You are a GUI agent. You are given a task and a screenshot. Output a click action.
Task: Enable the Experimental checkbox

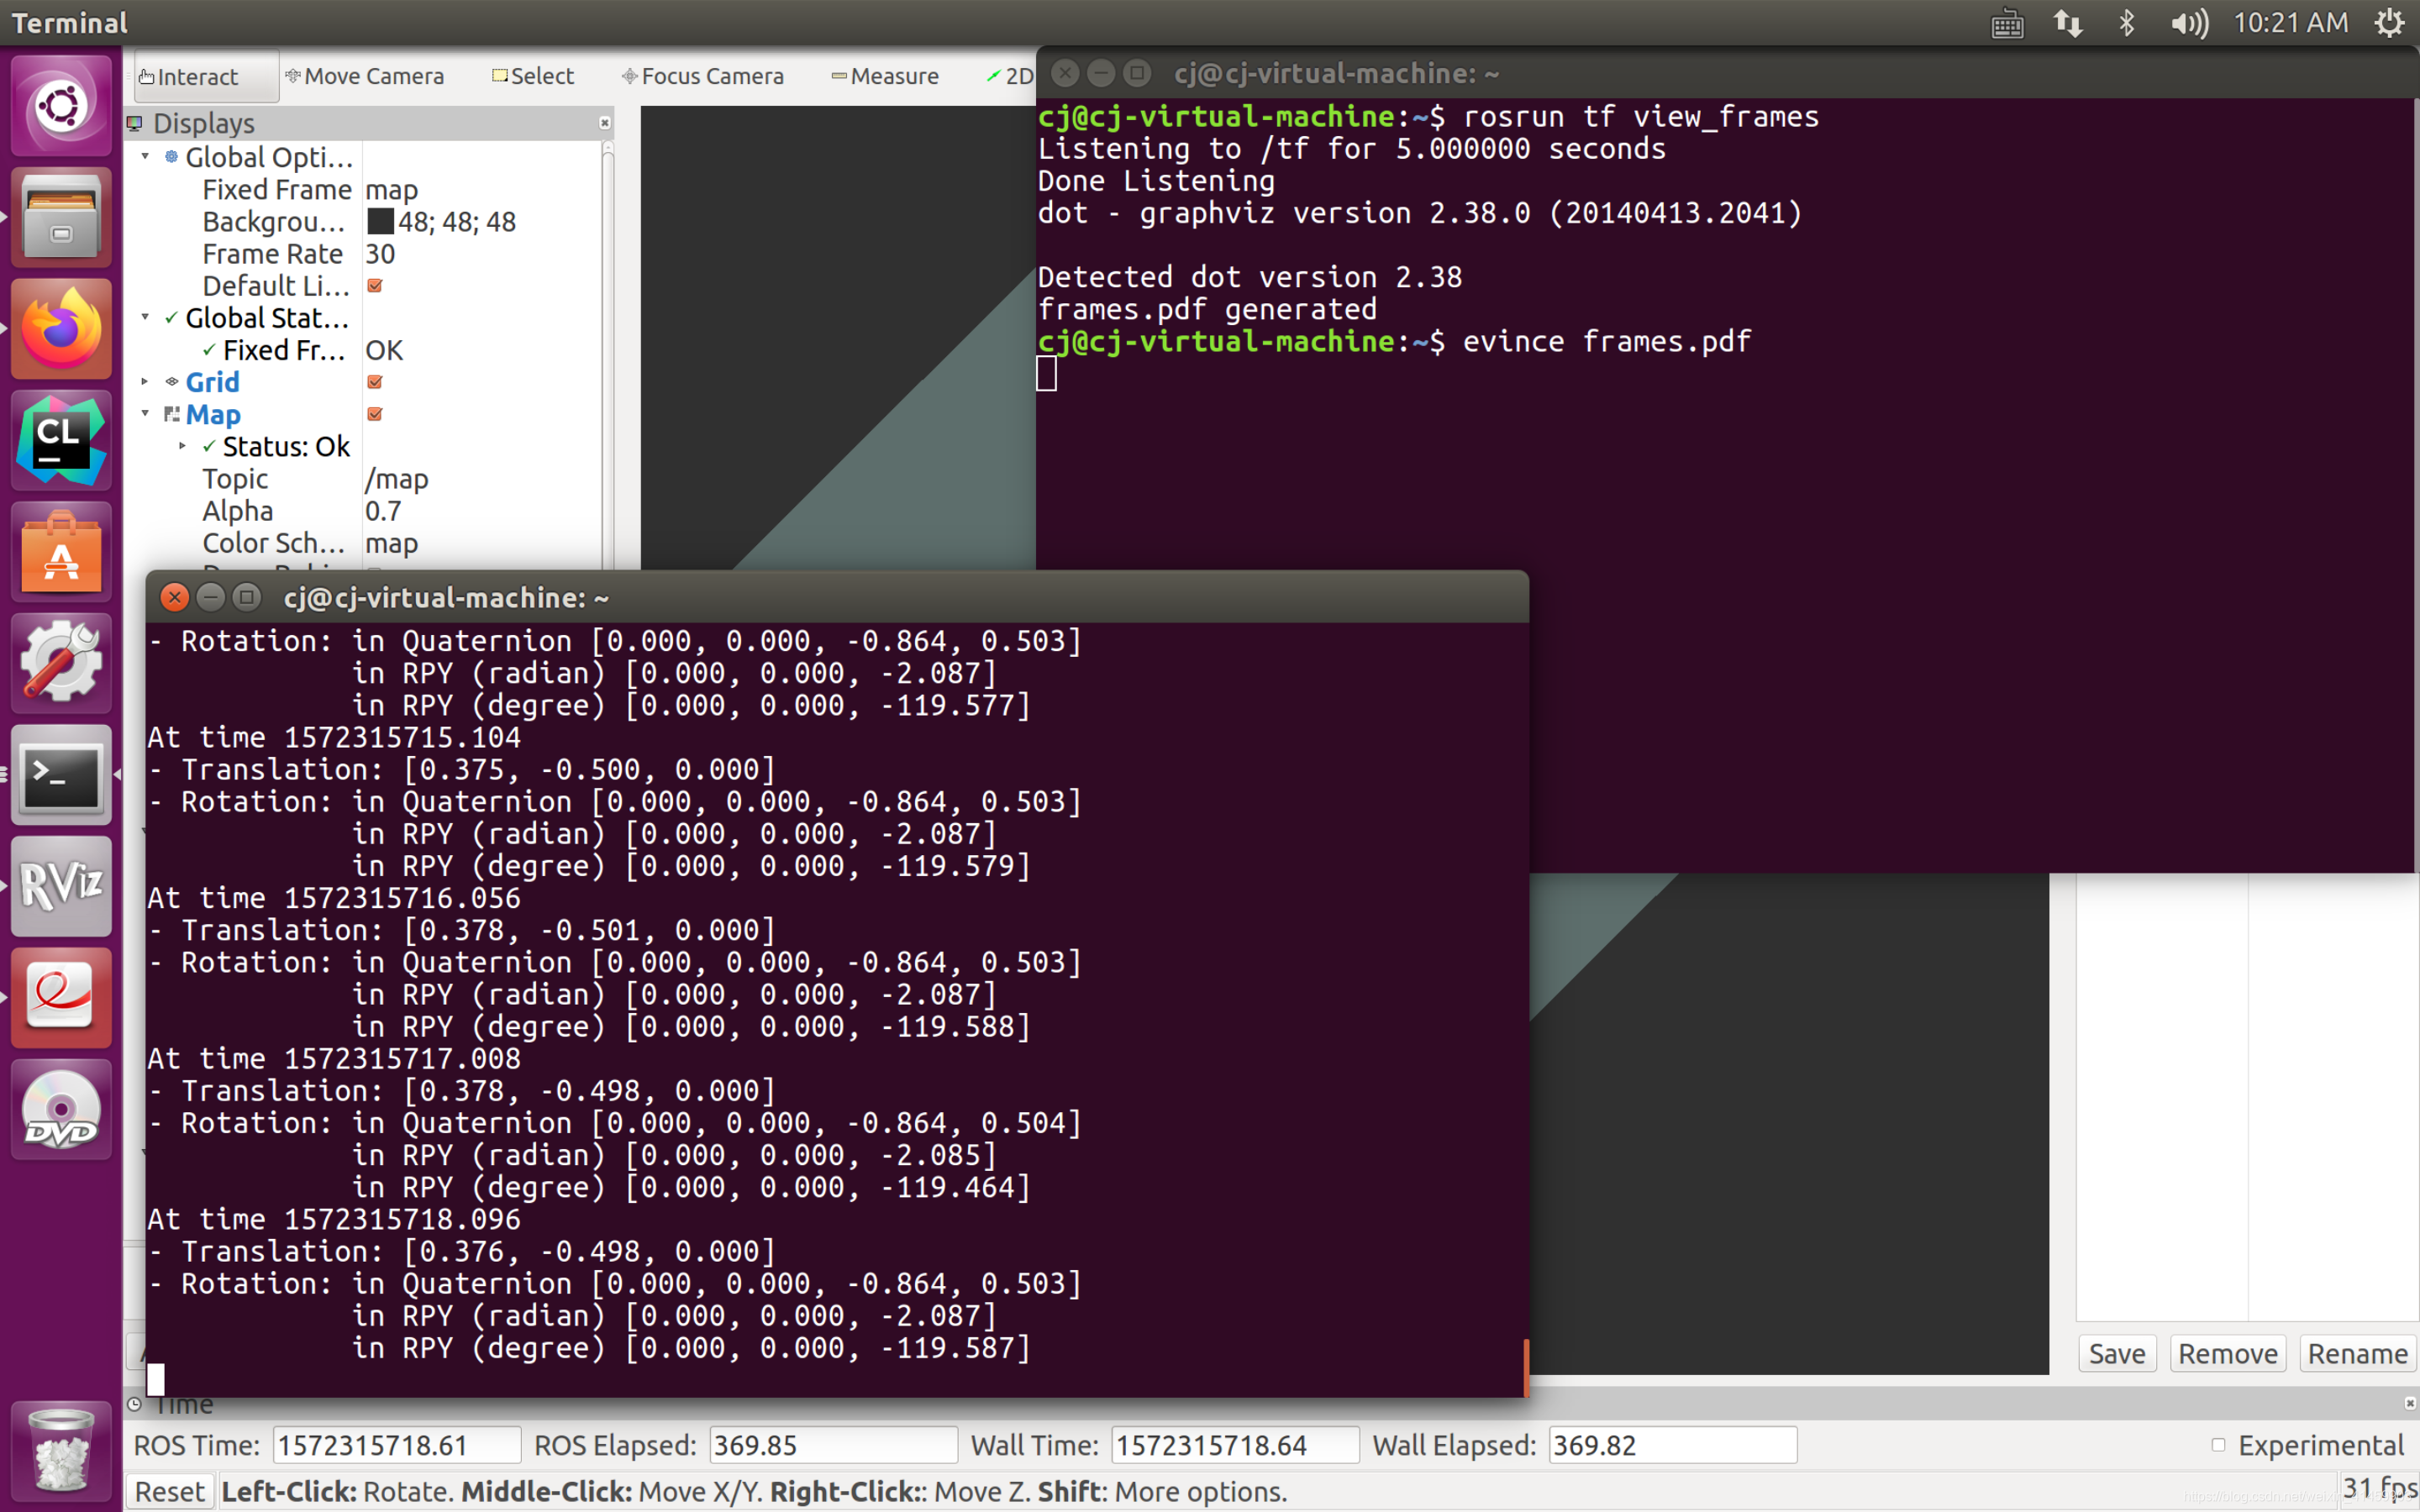coord(2218,1445)
